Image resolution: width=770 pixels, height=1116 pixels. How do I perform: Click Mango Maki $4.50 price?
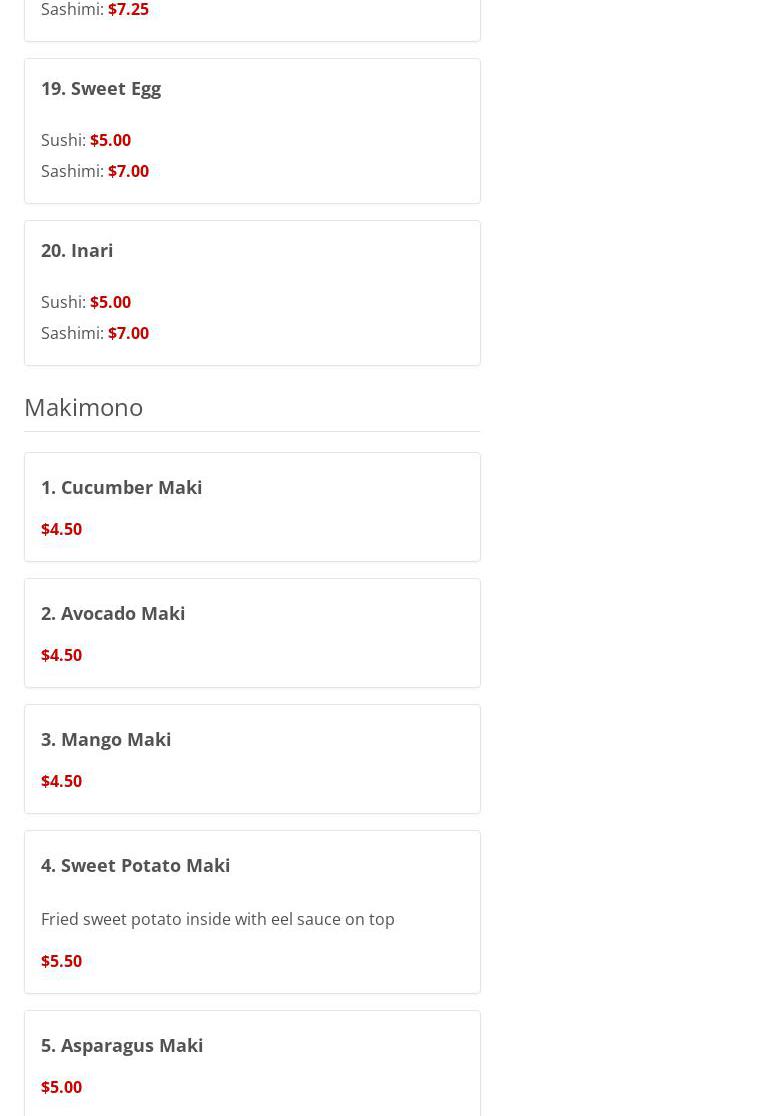pyautogui.click(x=62, y=781)
